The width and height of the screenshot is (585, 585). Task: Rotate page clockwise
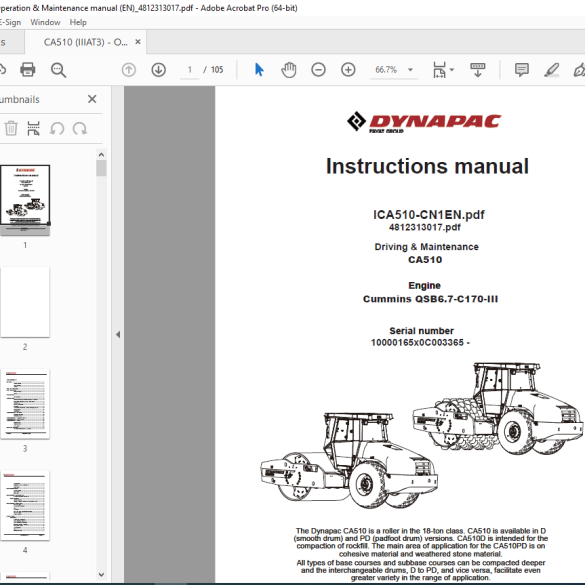[80, 128]
